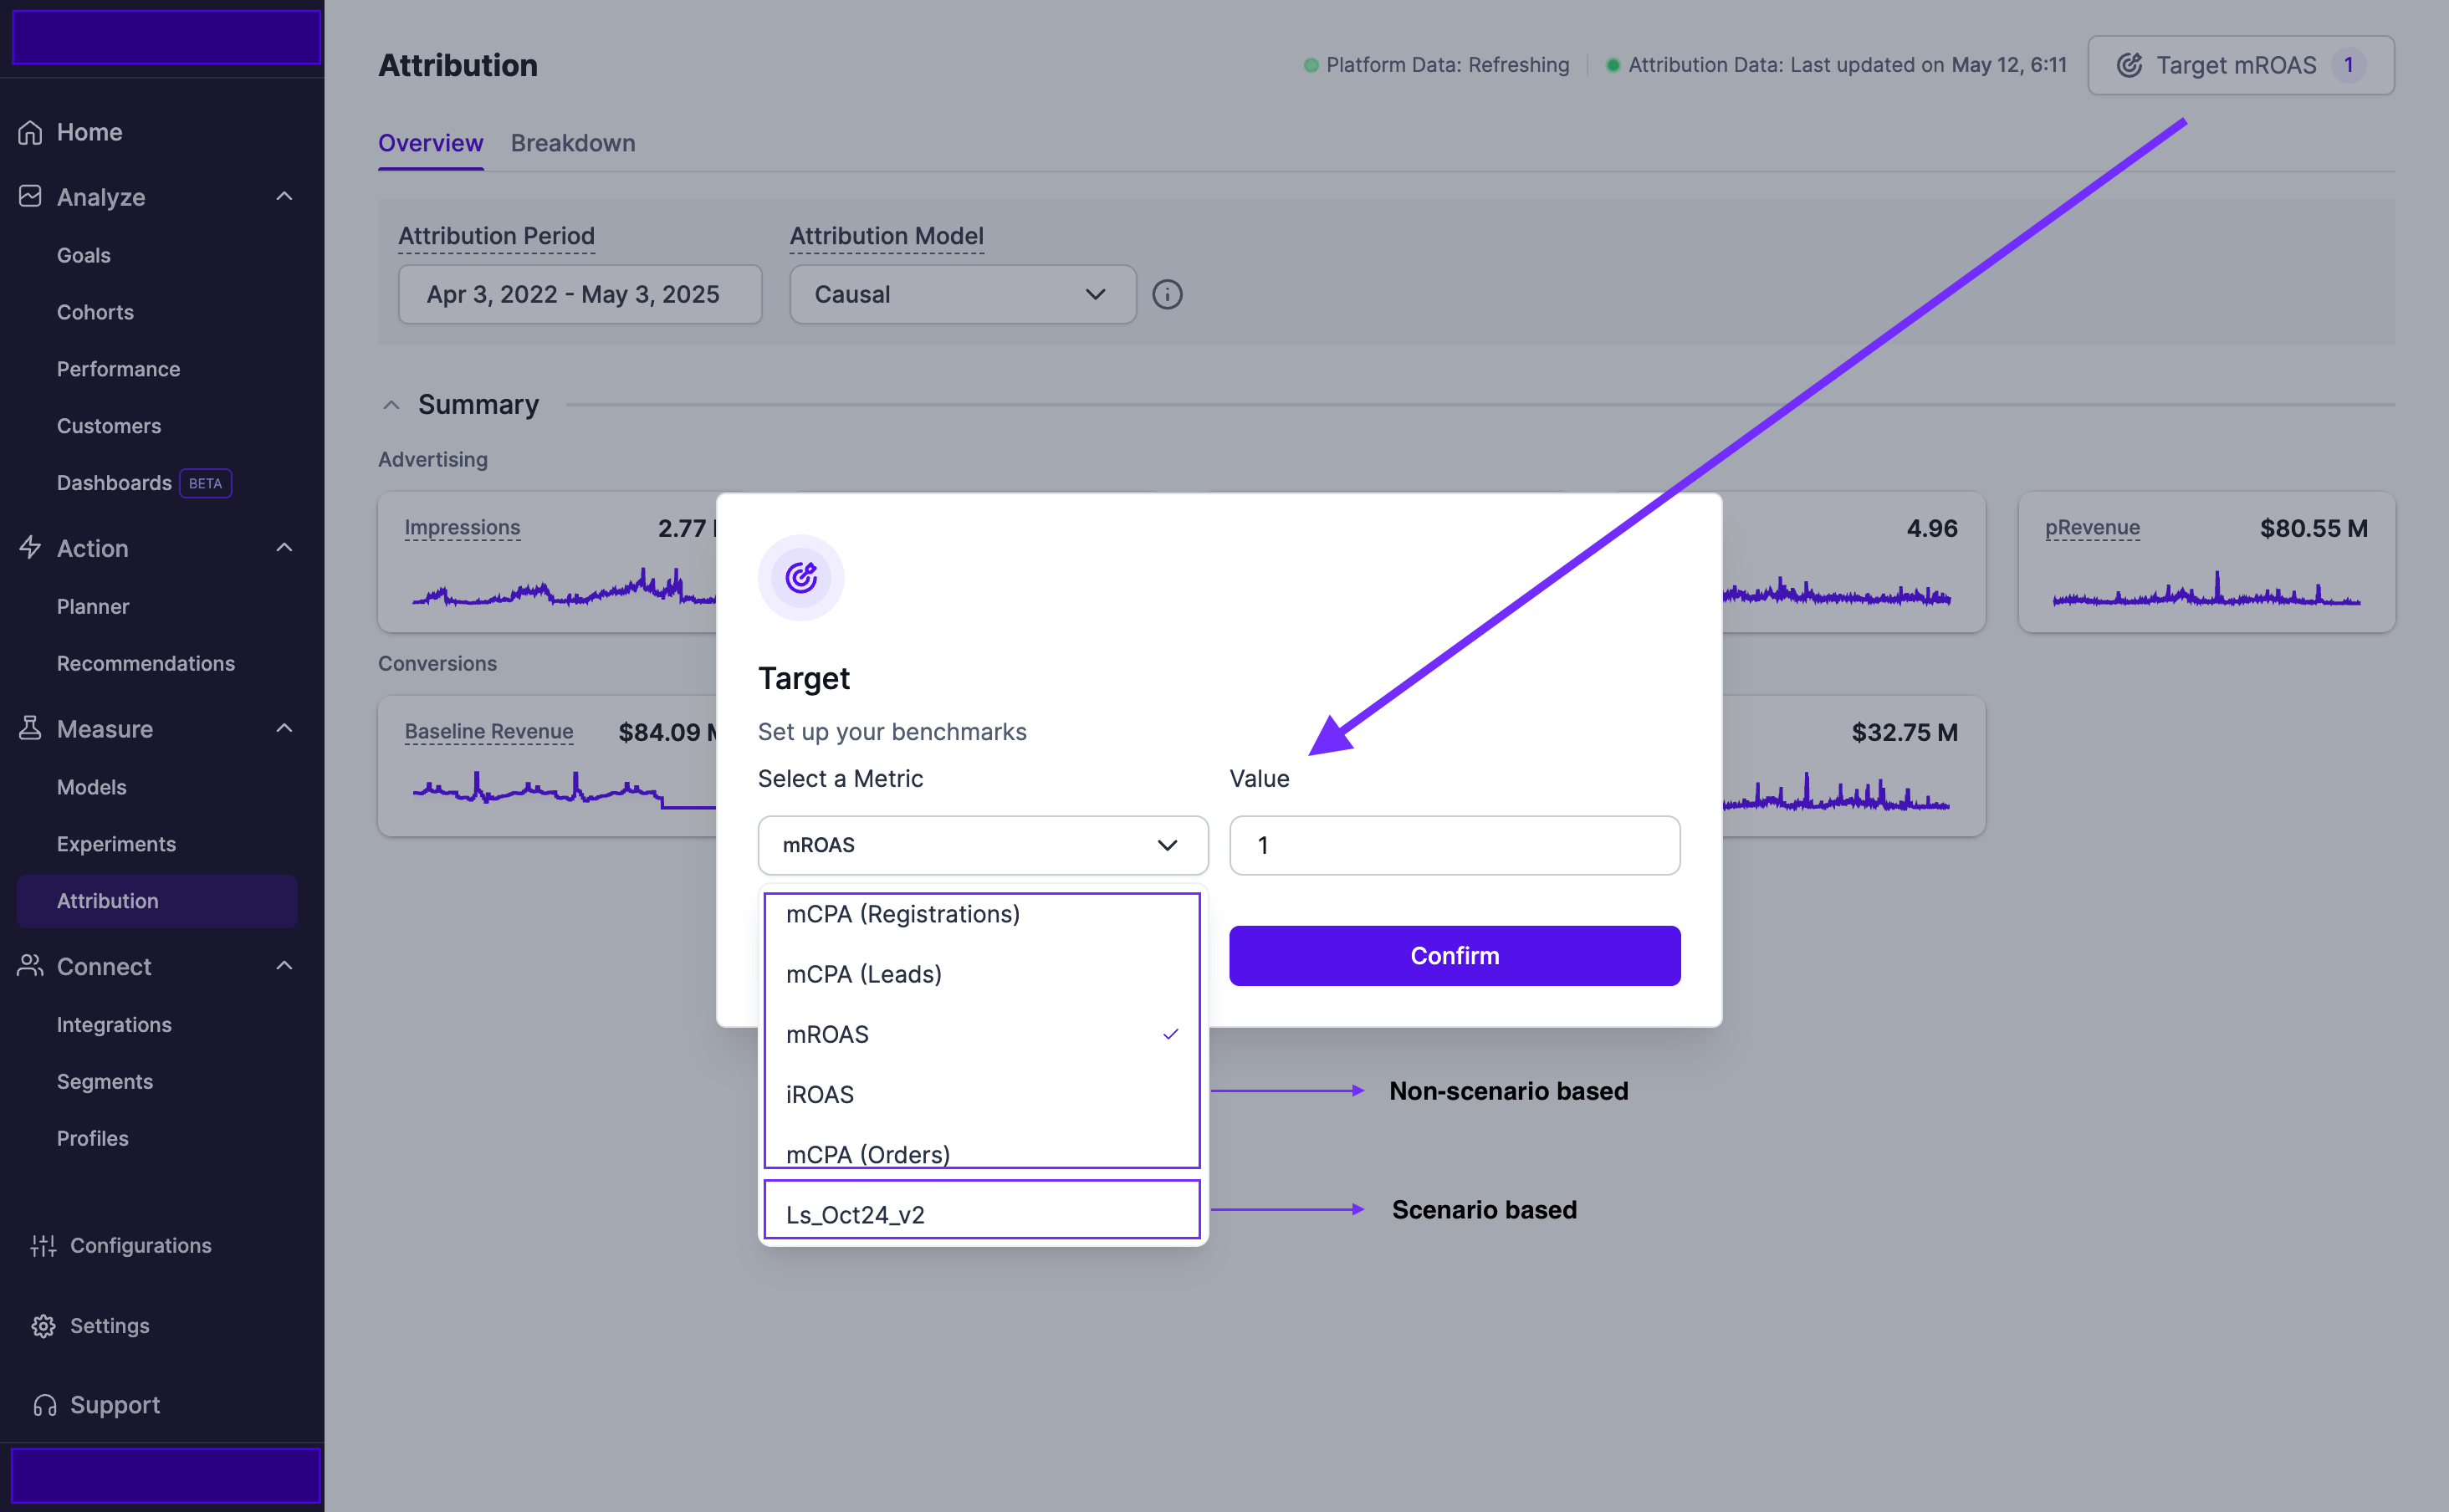Choose mCPA (Leads) metric option

click(x=864, y=974)
